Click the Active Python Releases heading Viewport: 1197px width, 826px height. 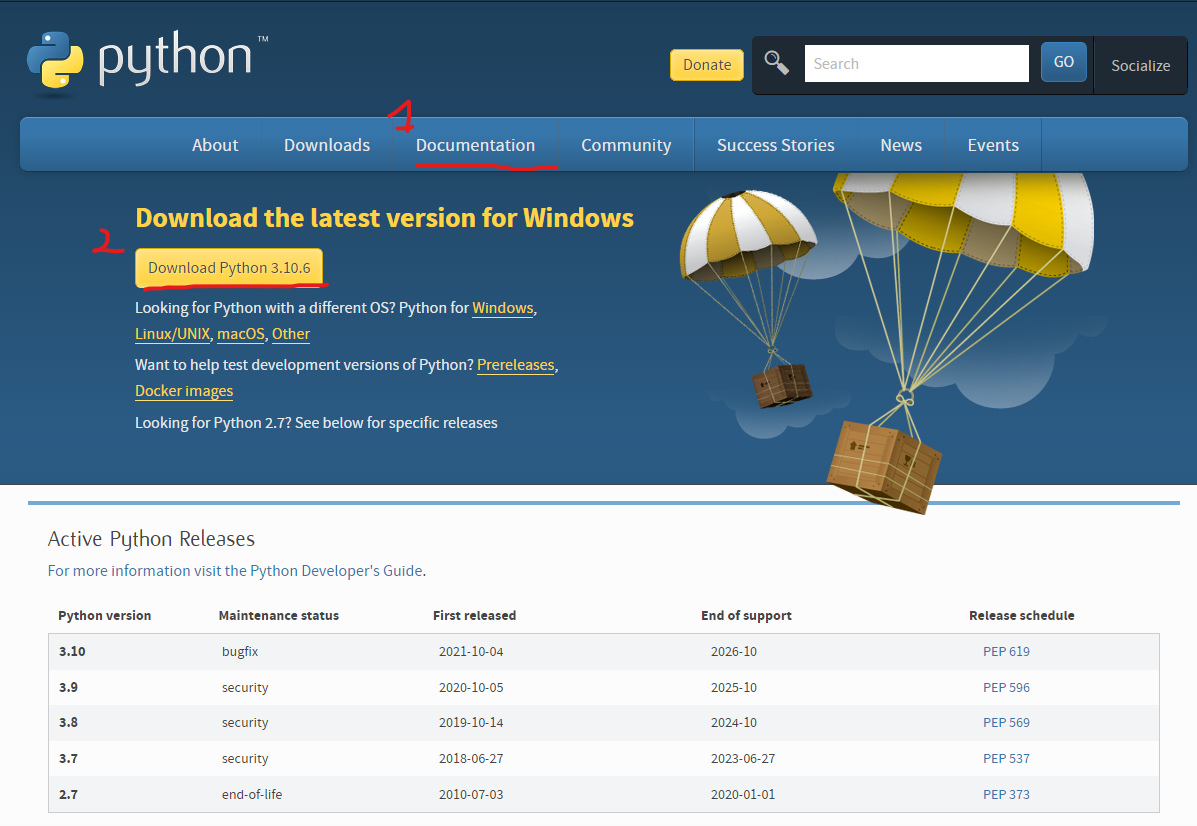(x=151, y=539)
